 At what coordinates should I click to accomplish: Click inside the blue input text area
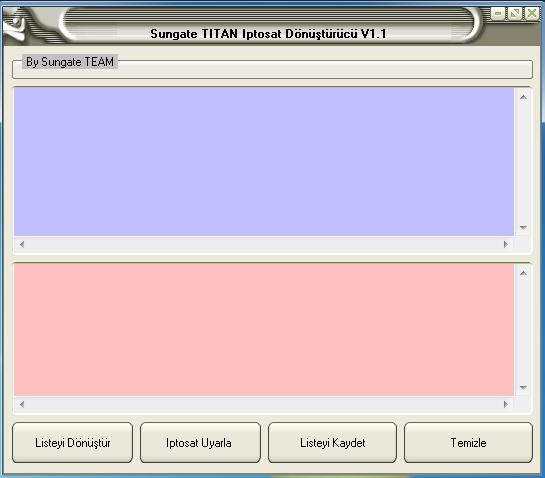tap(264, 162)
